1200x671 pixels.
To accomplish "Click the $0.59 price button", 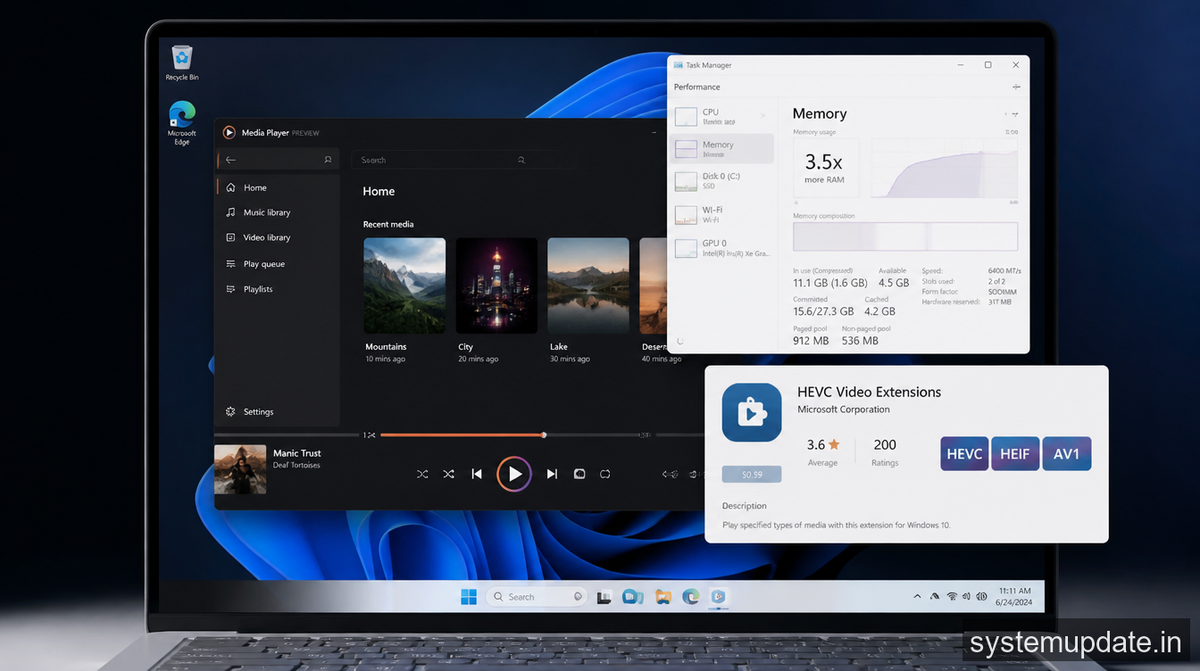I will (x=752, y=474).
